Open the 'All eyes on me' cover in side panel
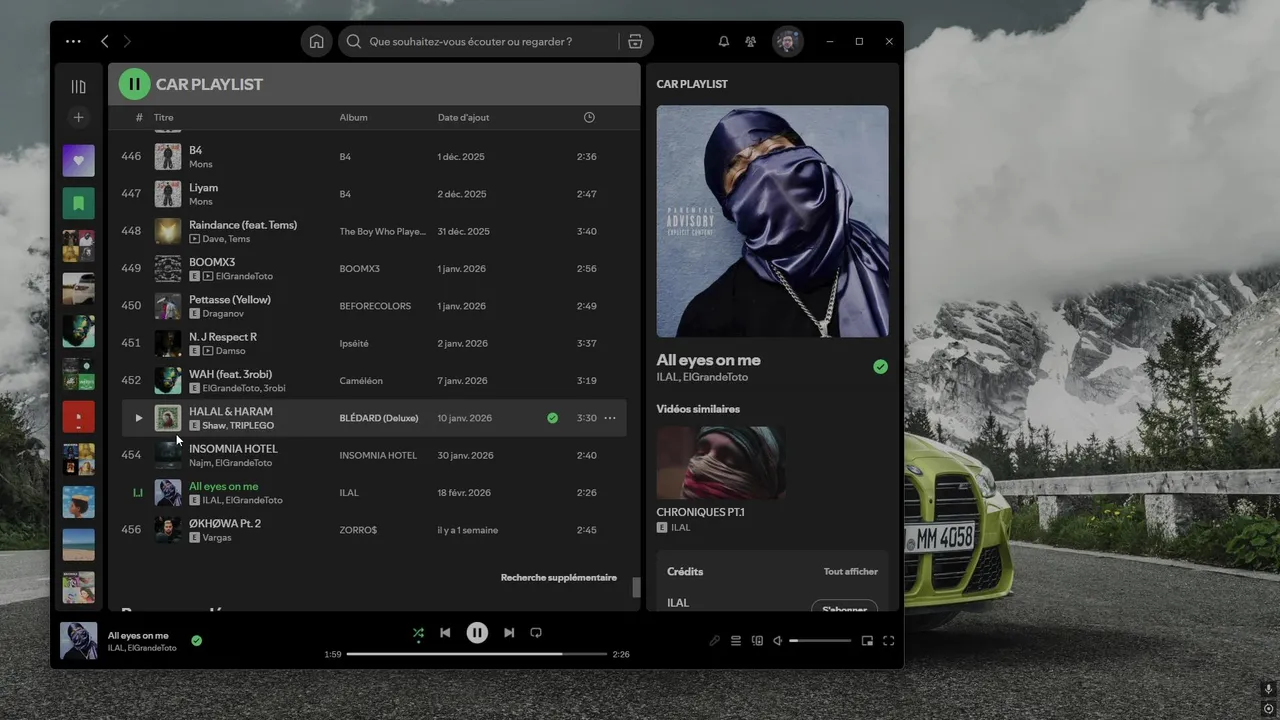 [772, 221]
